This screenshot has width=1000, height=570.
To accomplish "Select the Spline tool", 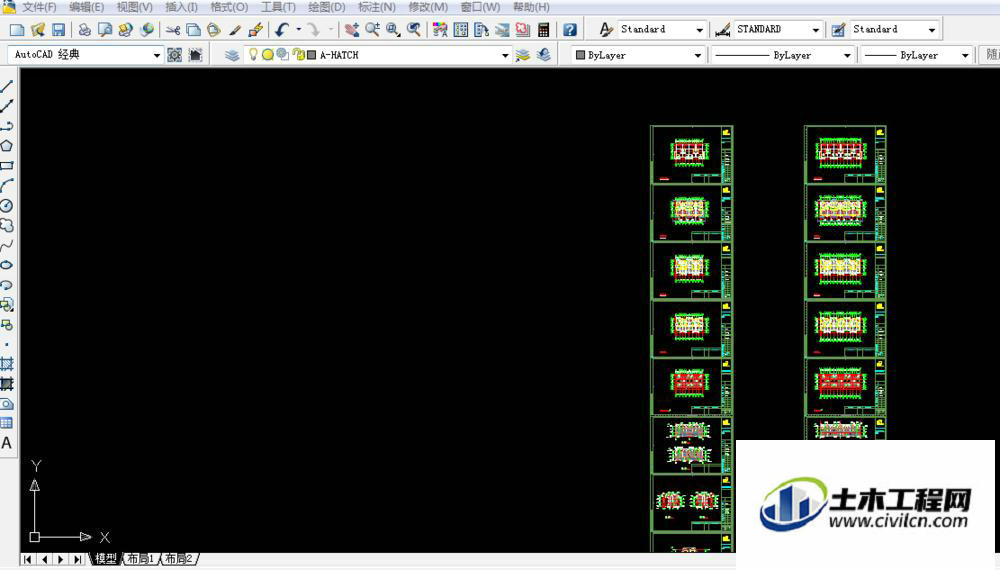I will [x=6, y=245].
